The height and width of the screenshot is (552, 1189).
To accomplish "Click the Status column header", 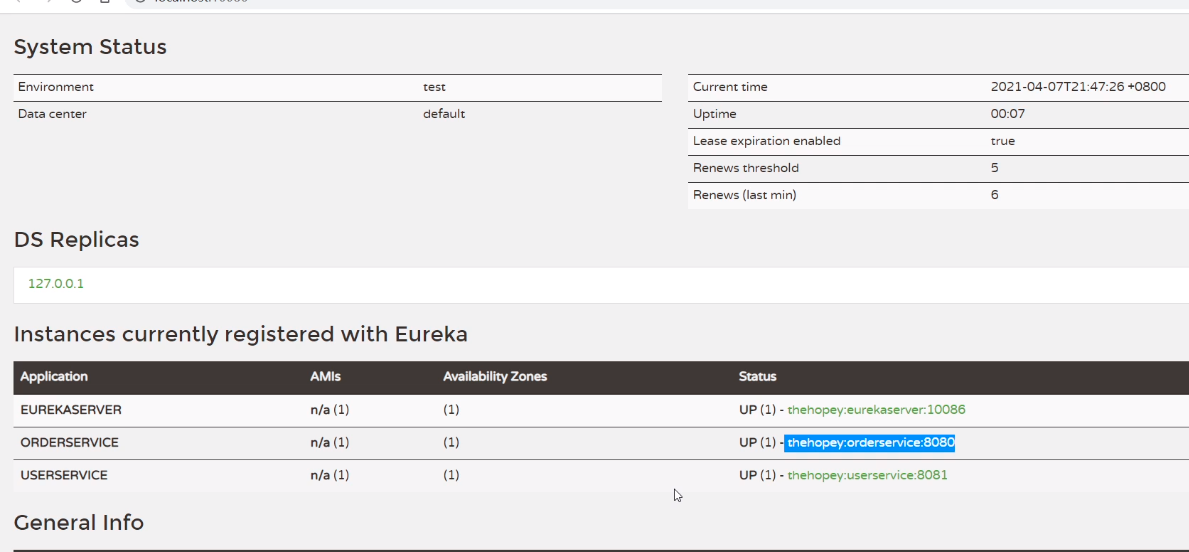I will (x=757, y=377).
